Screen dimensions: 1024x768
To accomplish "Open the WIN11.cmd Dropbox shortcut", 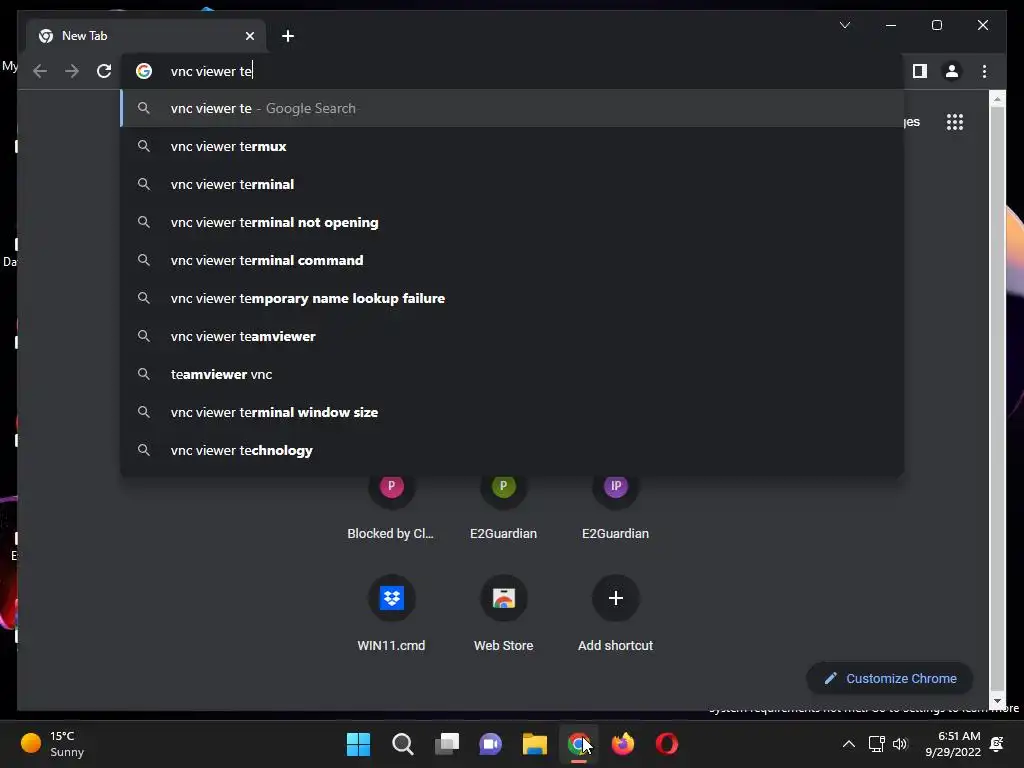I will pyautogui.click(x=391, y=614).
